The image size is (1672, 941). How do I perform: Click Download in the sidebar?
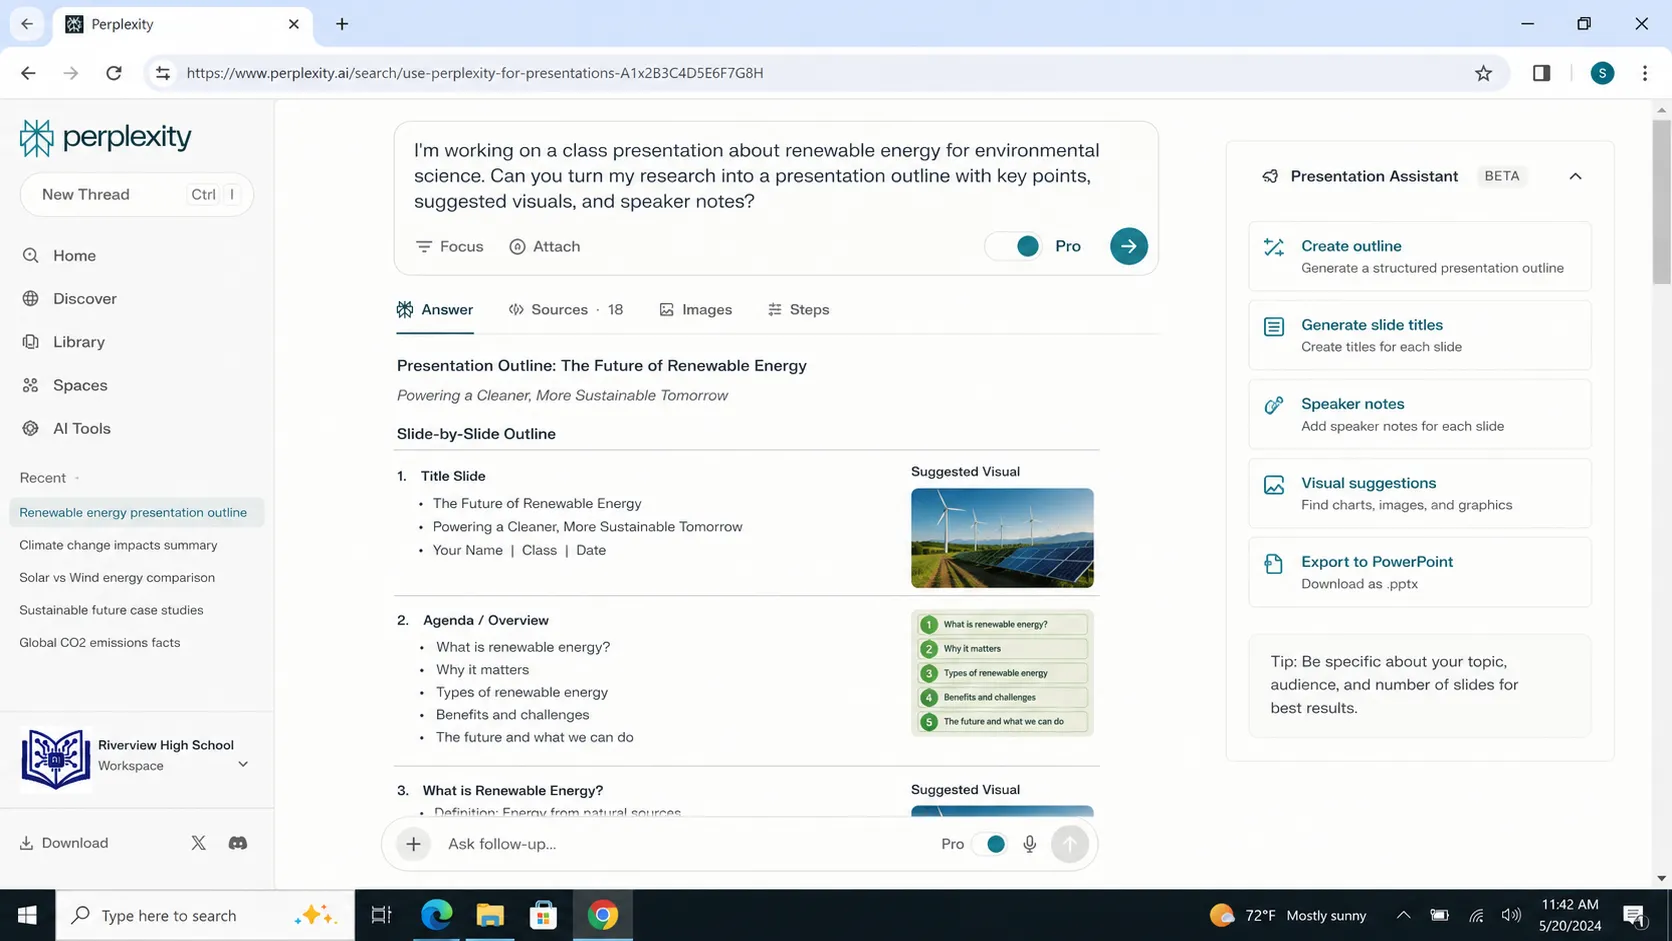click(64, 843)
